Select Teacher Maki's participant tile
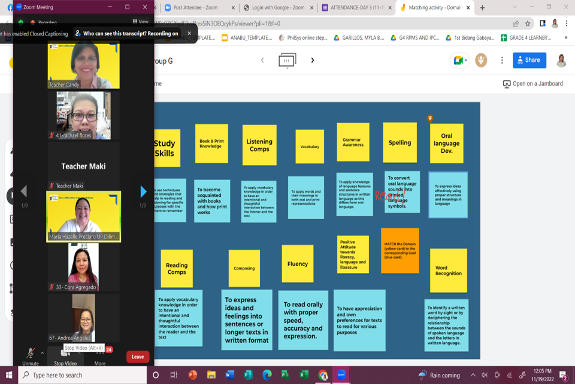The image size is (575, 384). (x=84, y=166)
